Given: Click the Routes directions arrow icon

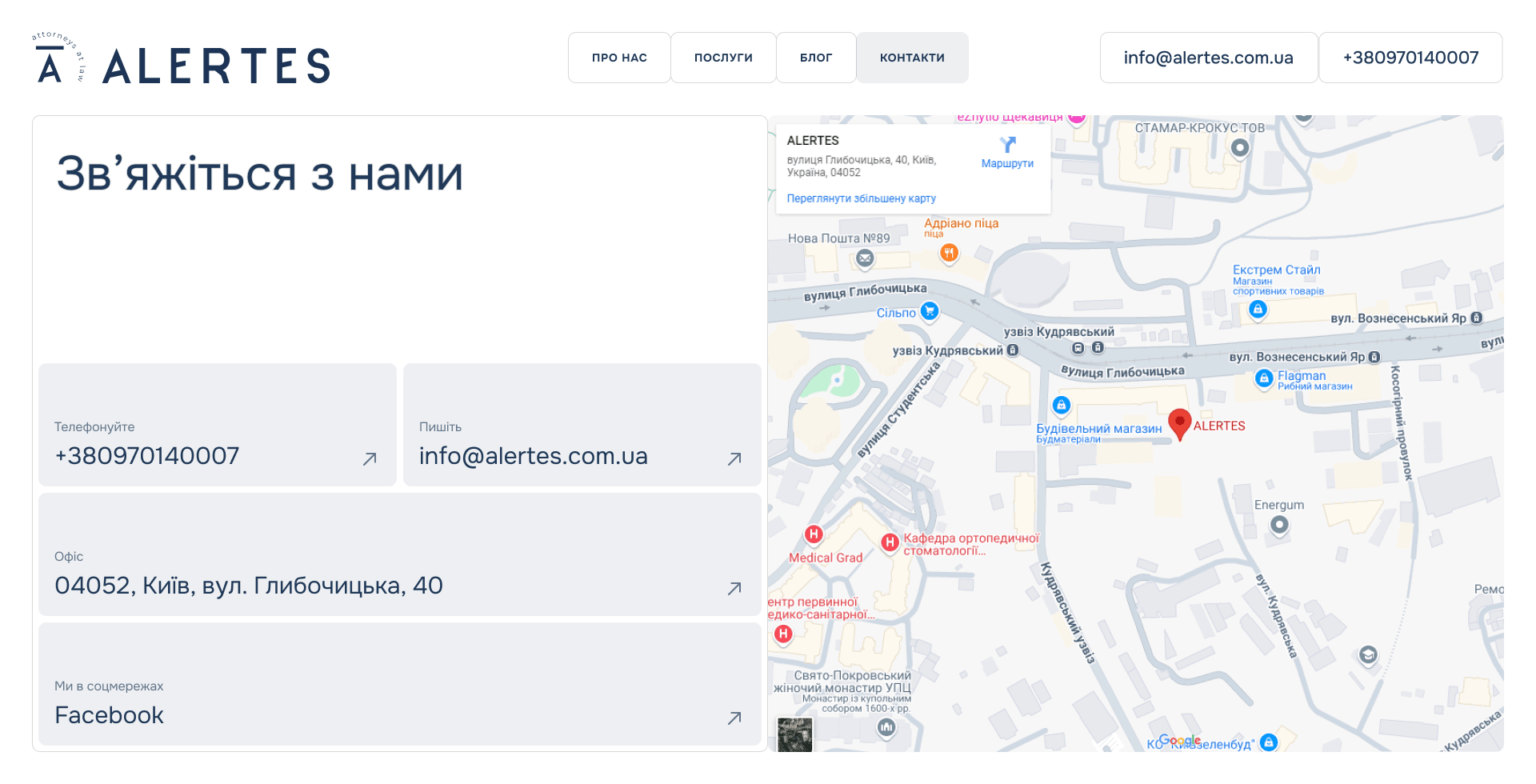Looking at the screenshot, I should click(1007, 146).
